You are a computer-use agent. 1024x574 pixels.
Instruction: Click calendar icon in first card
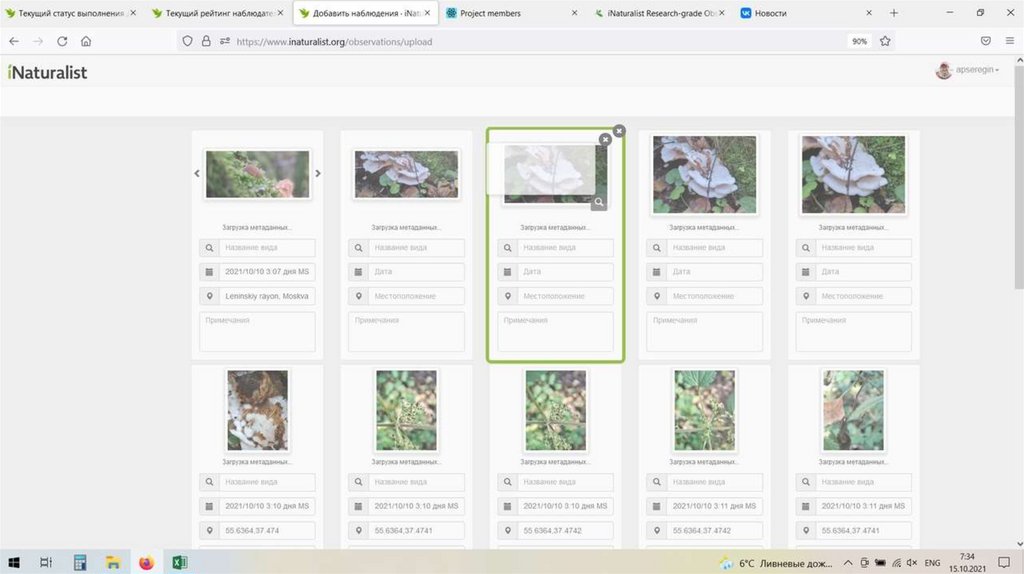(209, 272)
